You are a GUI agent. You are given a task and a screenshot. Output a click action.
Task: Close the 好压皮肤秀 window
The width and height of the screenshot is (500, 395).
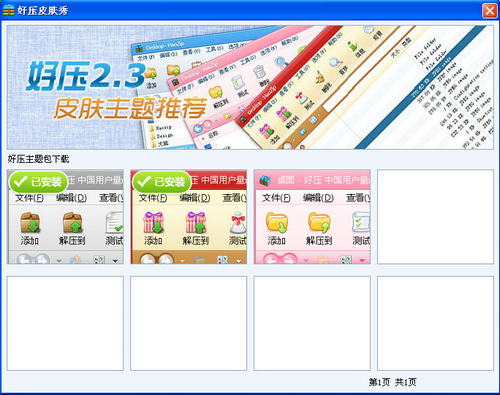point(489,11)
